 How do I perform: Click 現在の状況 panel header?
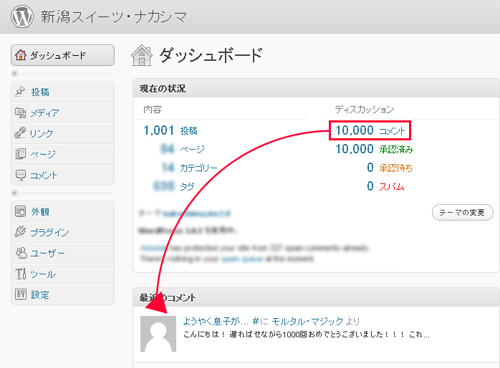click(x=315, y=88)
